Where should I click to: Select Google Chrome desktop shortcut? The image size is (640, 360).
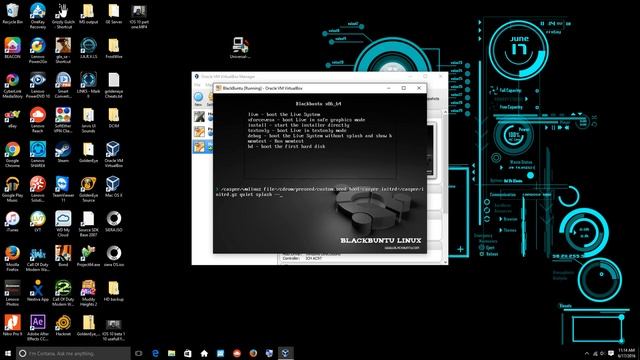(x=12, y=155)
